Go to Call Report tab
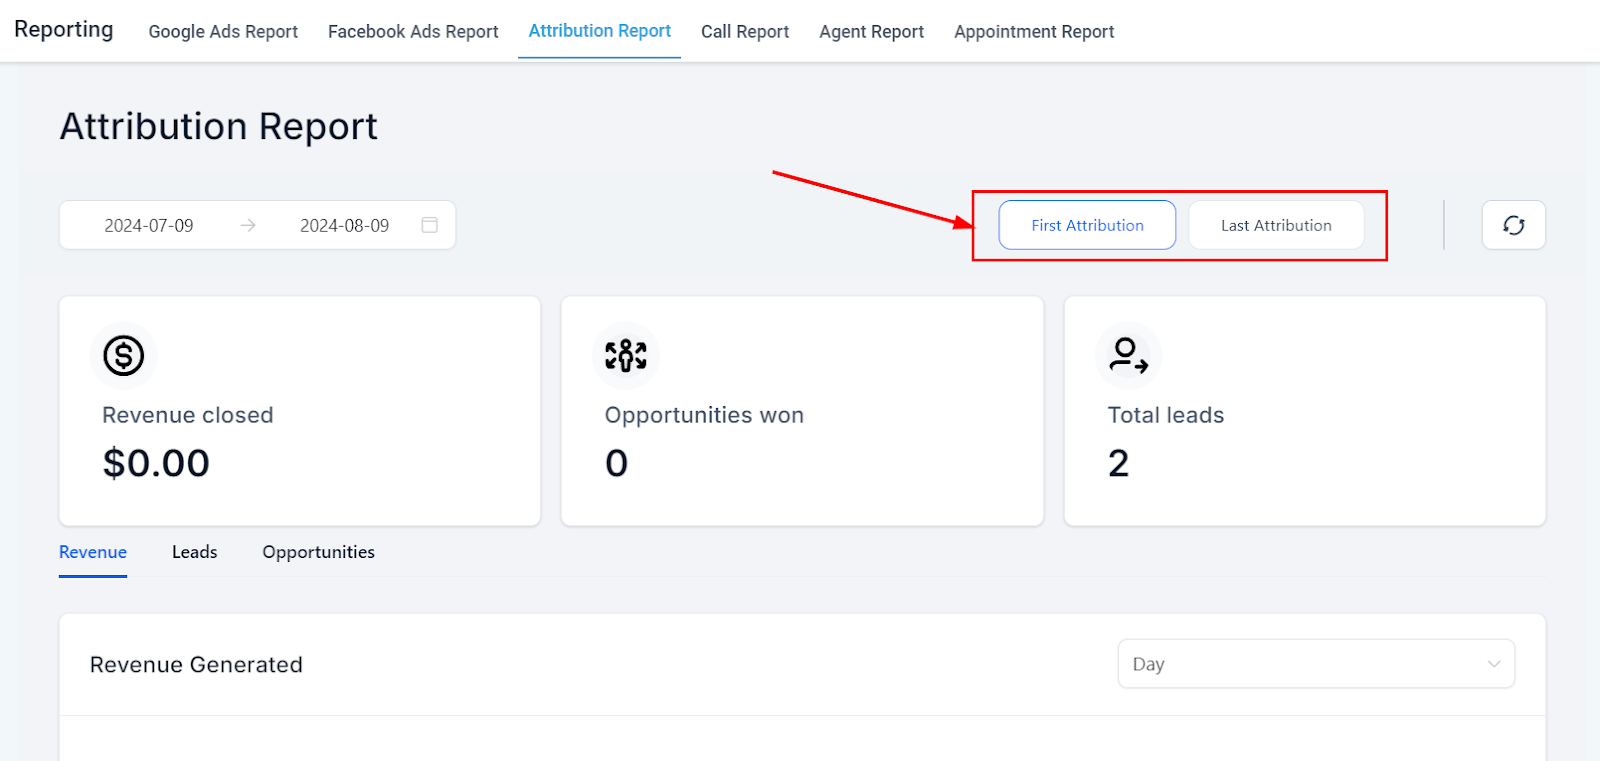This screenshot has height=761, width=1600. tap(745, 31)
